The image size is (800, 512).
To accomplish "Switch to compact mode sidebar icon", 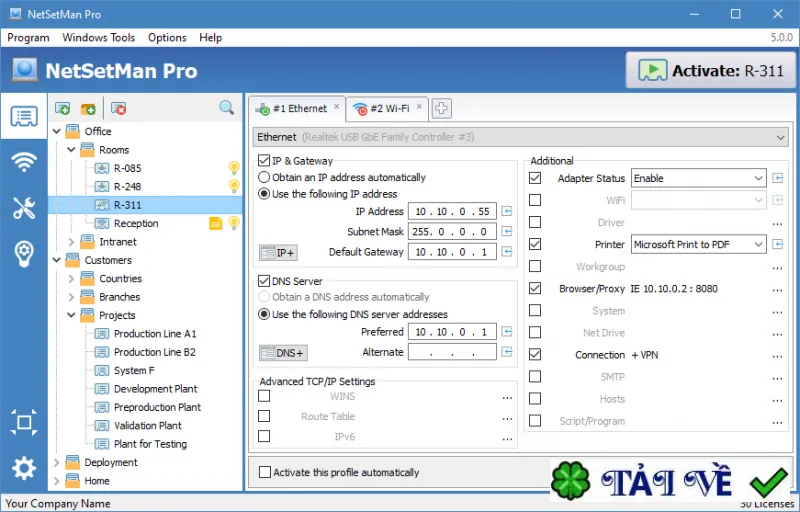I will click(24, 422).
